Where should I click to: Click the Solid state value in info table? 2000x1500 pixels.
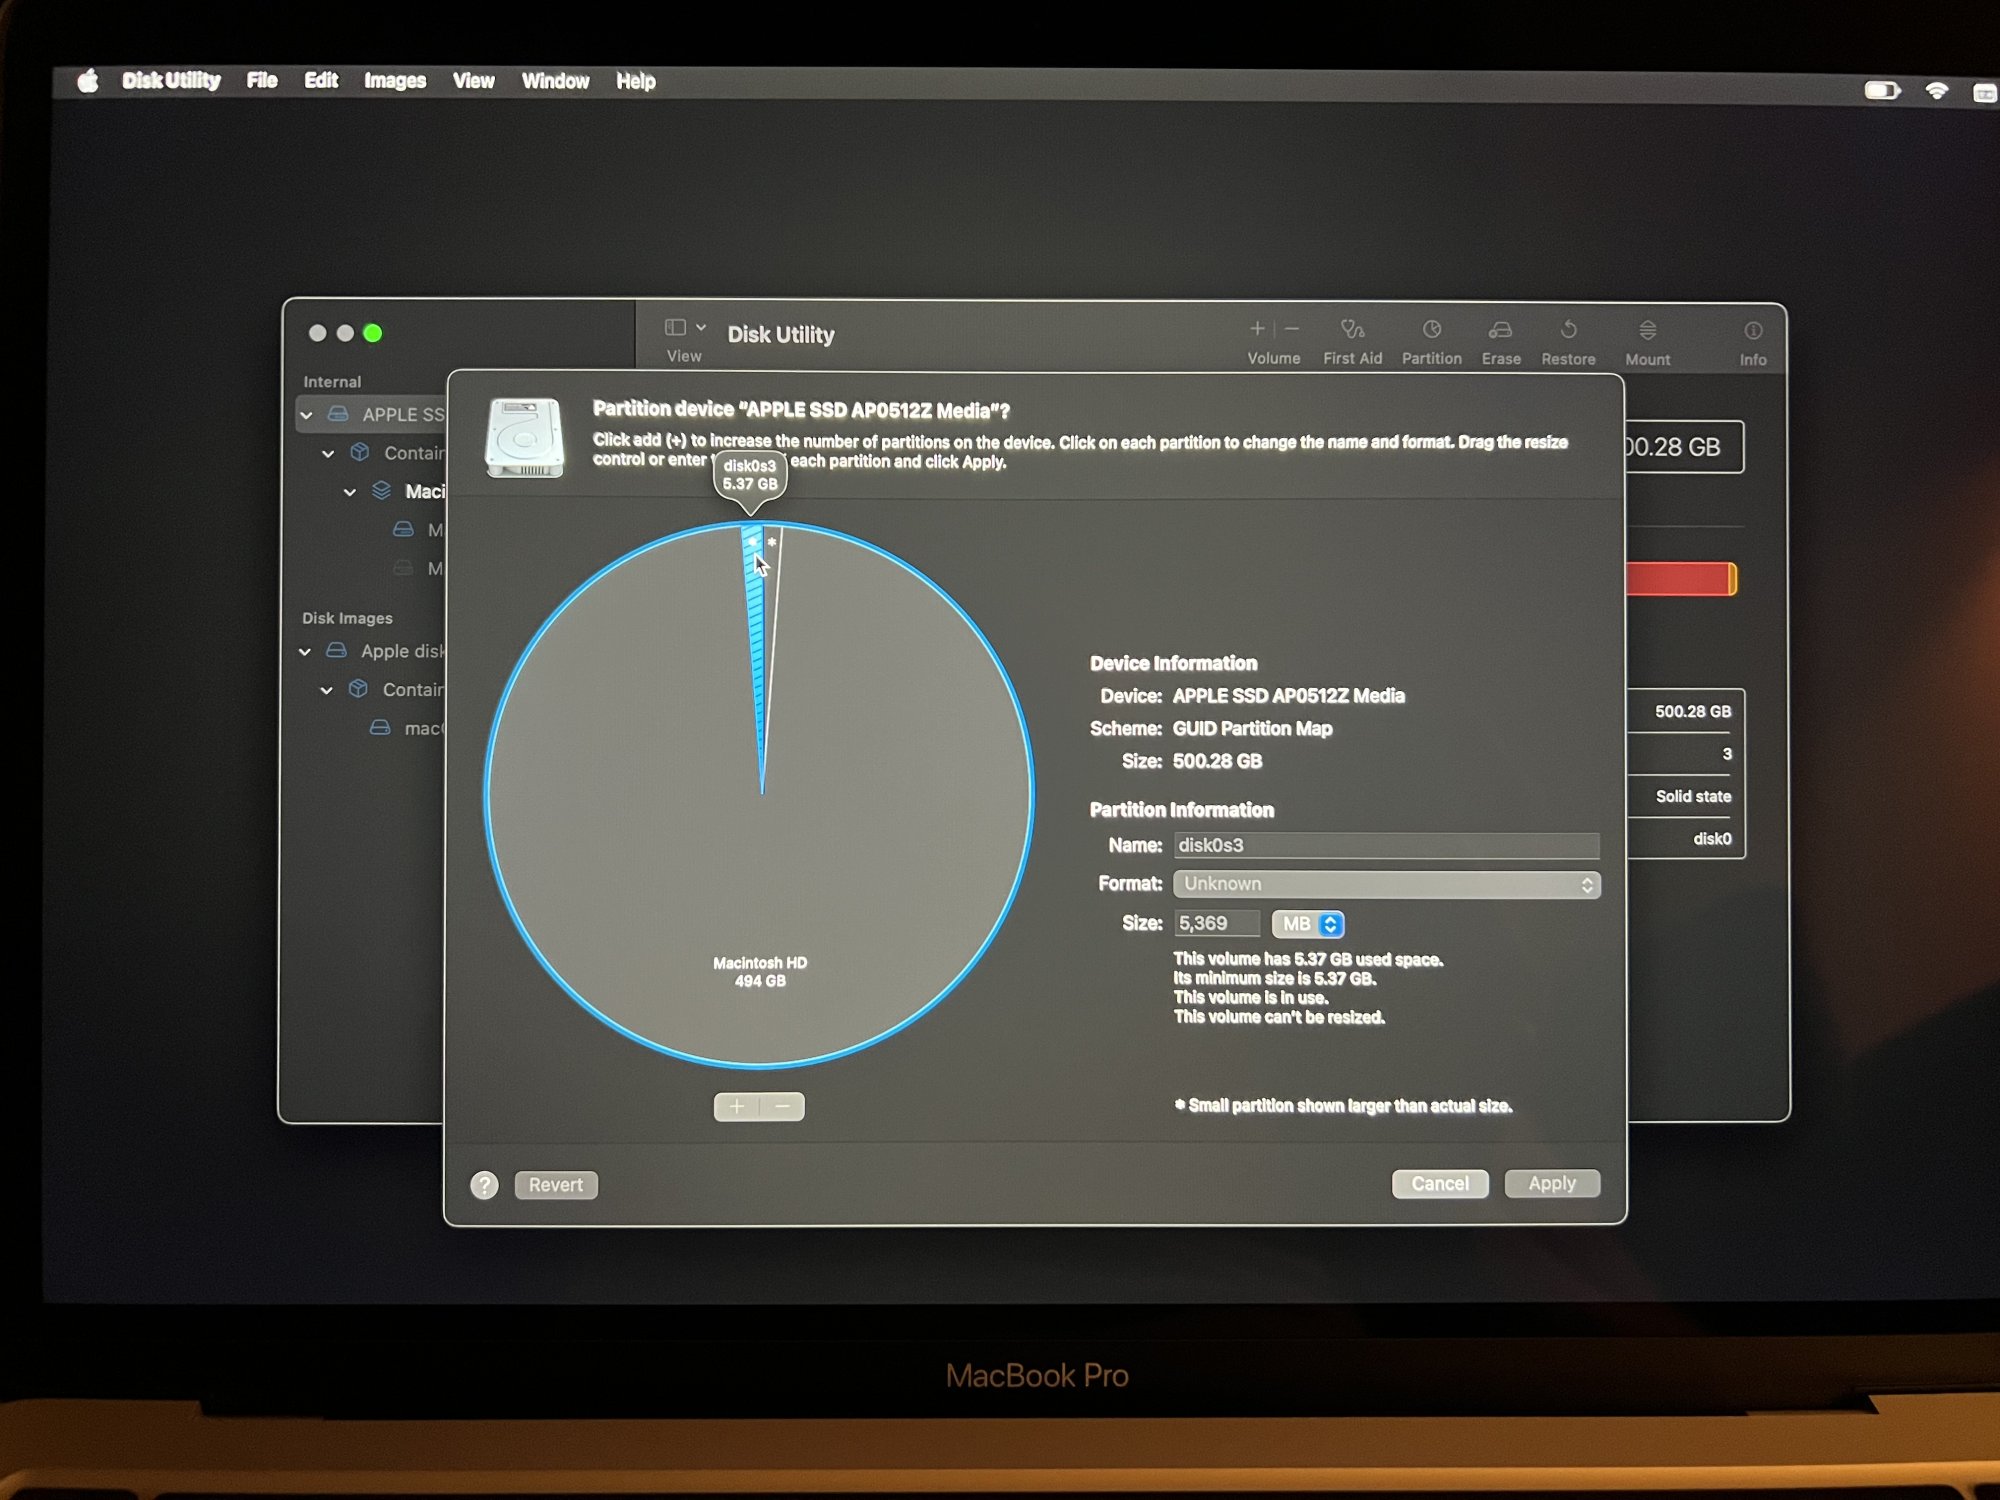click(x=1693, y=797)
